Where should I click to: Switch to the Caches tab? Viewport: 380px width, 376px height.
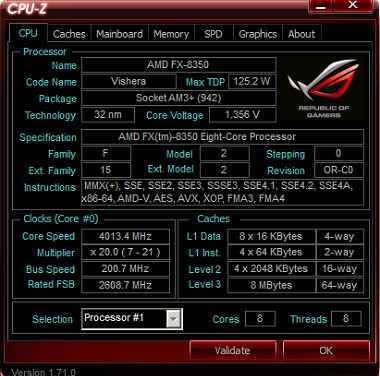click(69, 34)
